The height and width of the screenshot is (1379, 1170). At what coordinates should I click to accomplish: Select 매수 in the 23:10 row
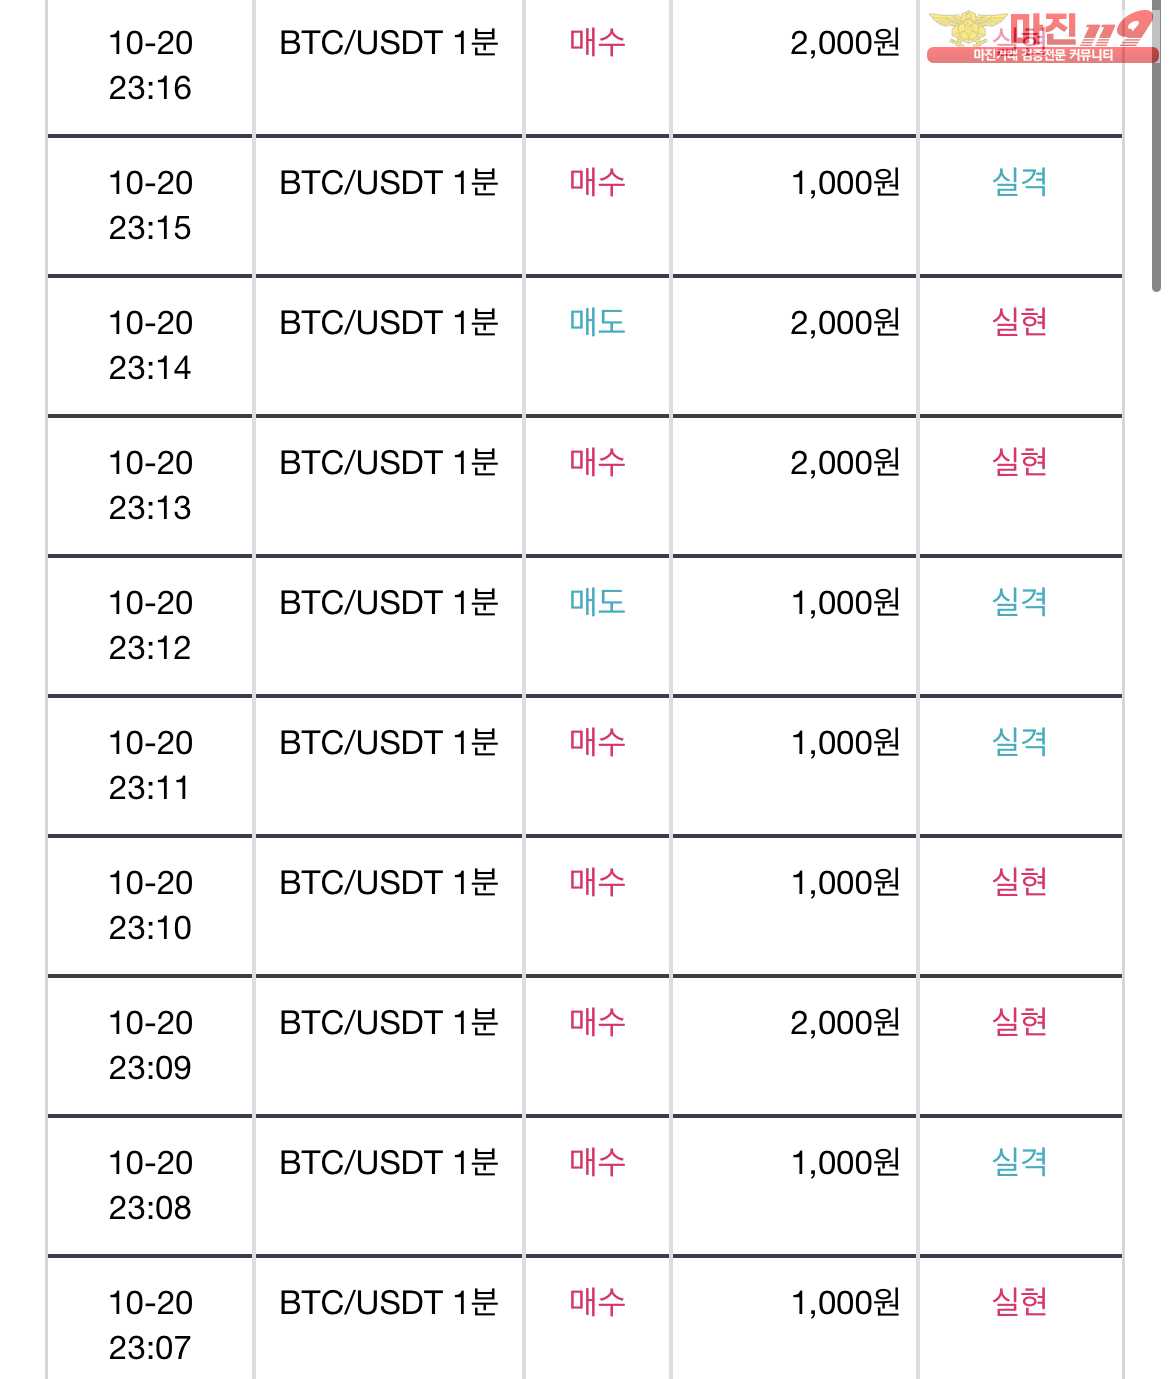click(x=597, y=882)
